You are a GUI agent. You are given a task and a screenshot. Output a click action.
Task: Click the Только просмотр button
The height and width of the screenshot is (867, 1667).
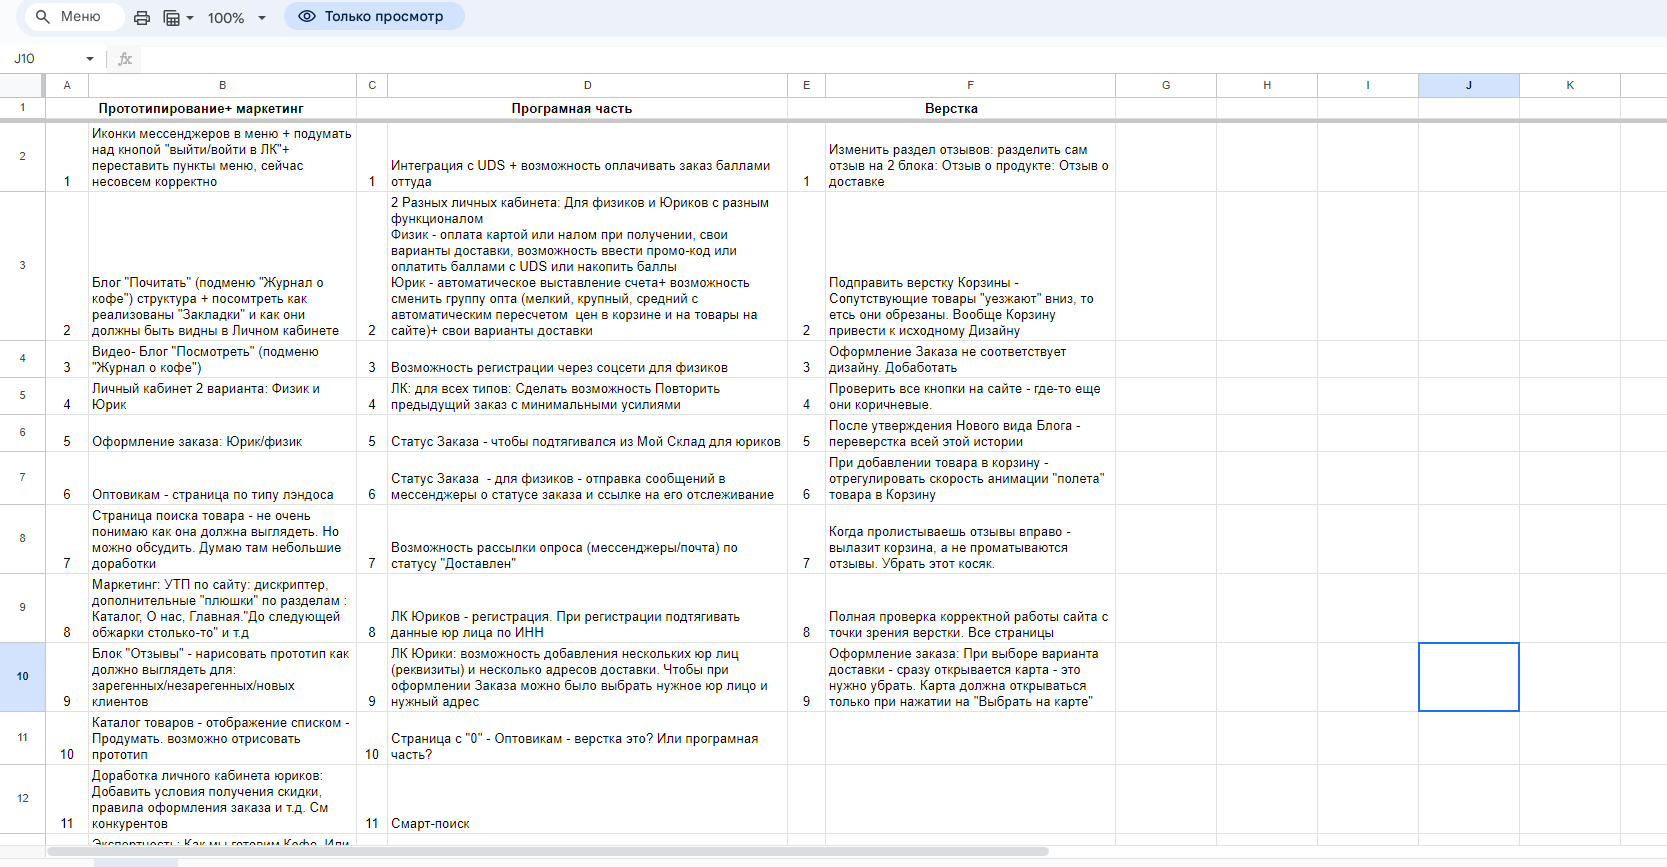click(x=374, y=16)
